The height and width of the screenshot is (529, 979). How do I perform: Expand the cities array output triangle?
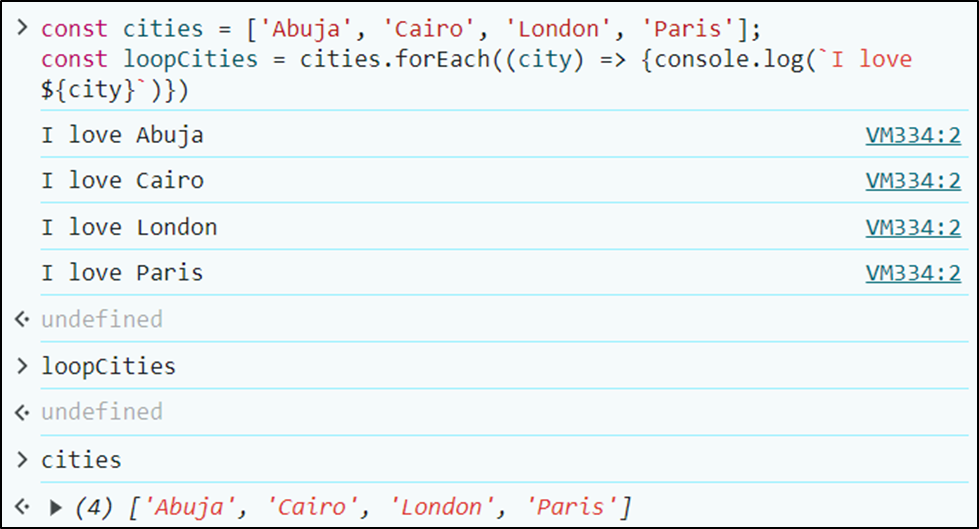coord(56,508)
